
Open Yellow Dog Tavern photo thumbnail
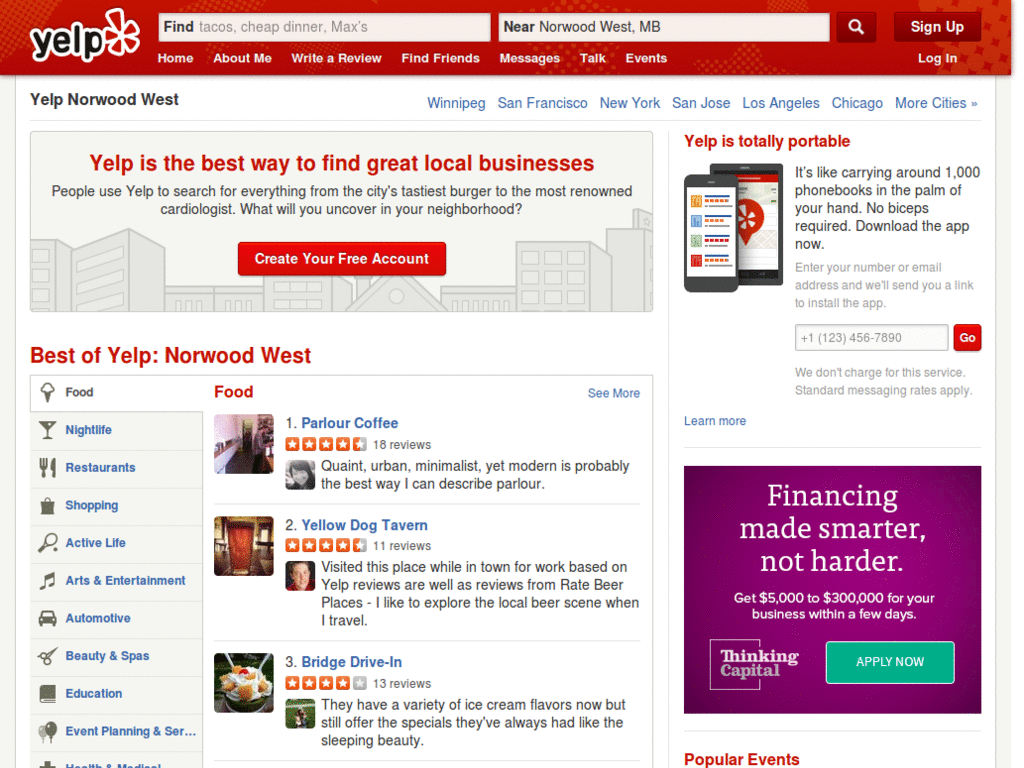(x=244, y=546)
